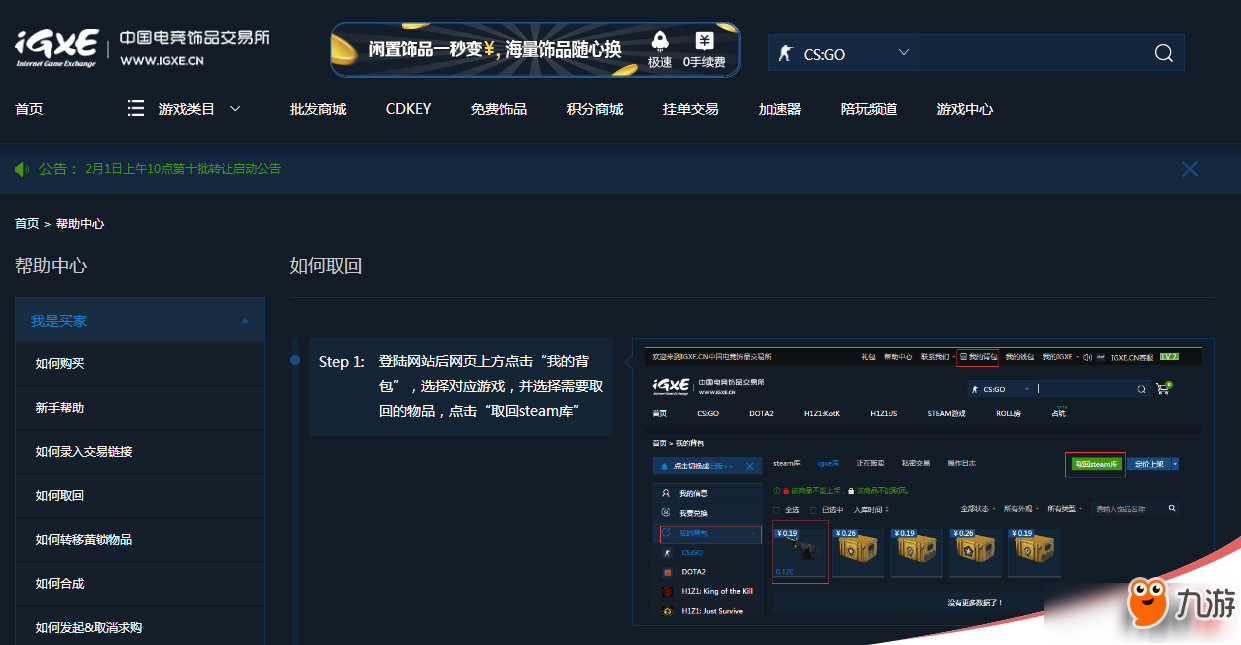Go to 首页 in the main navigation

[29, 109]
